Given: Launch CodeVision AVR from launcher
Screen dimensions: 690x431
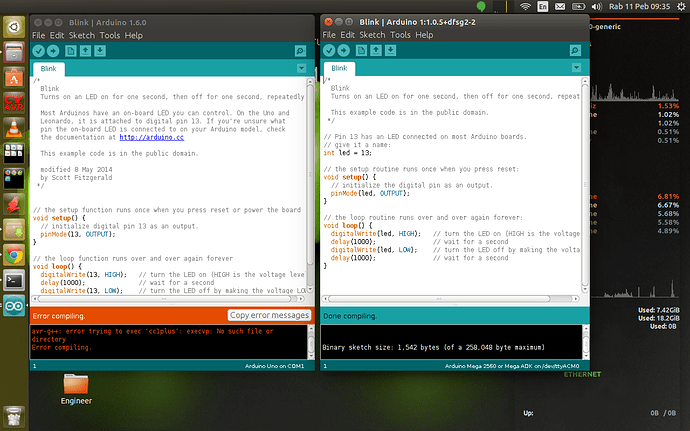Looking at the screenshot, I should click(x=14, y=103).
